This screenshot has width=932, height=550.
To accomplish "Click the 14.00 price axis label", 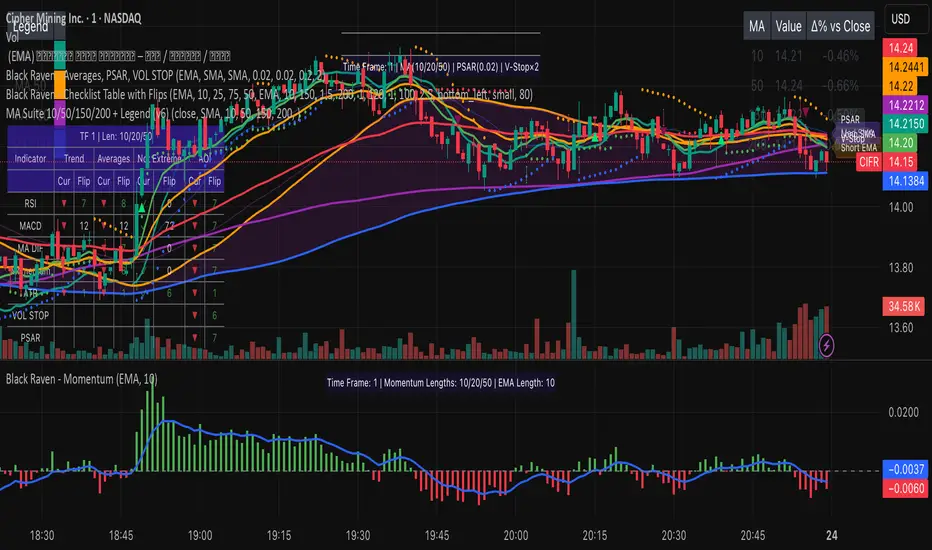I will click(900, 208).
